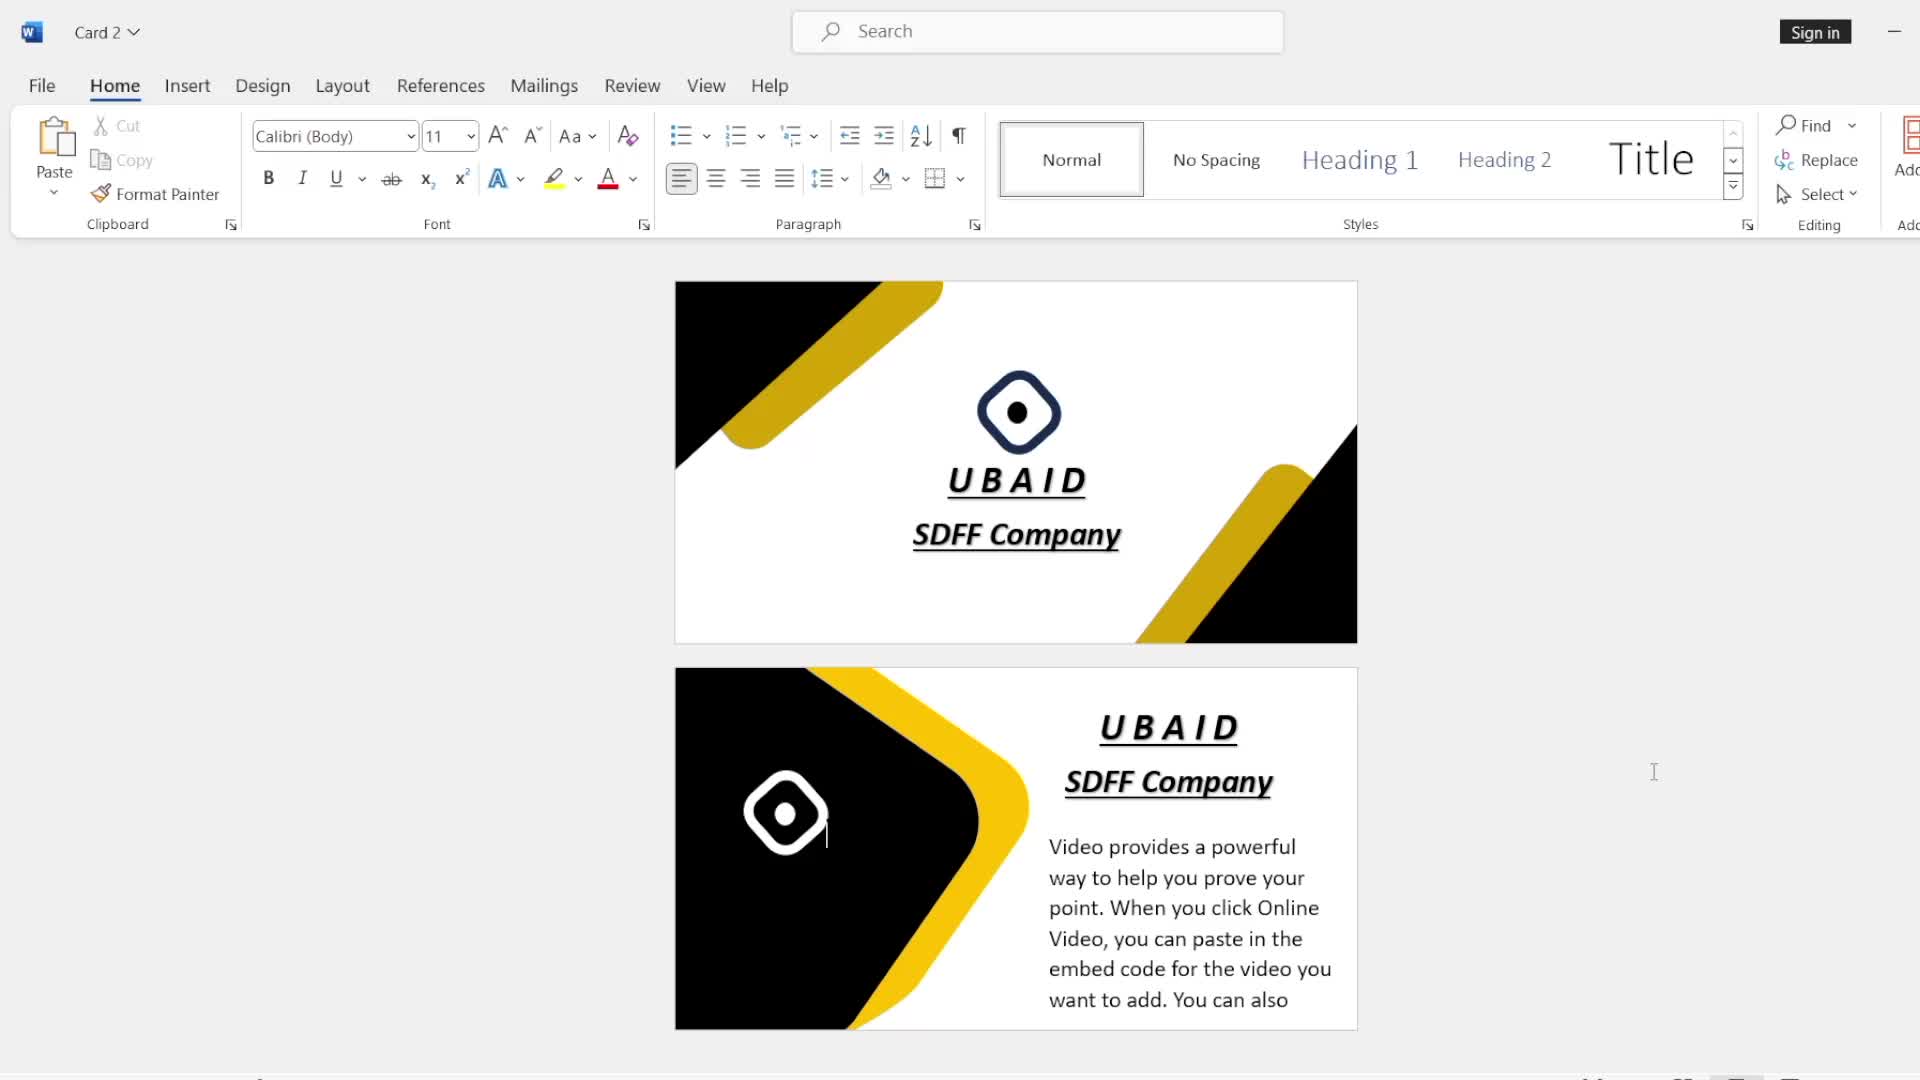Open the Mailings tab

[x=544, y=85]
